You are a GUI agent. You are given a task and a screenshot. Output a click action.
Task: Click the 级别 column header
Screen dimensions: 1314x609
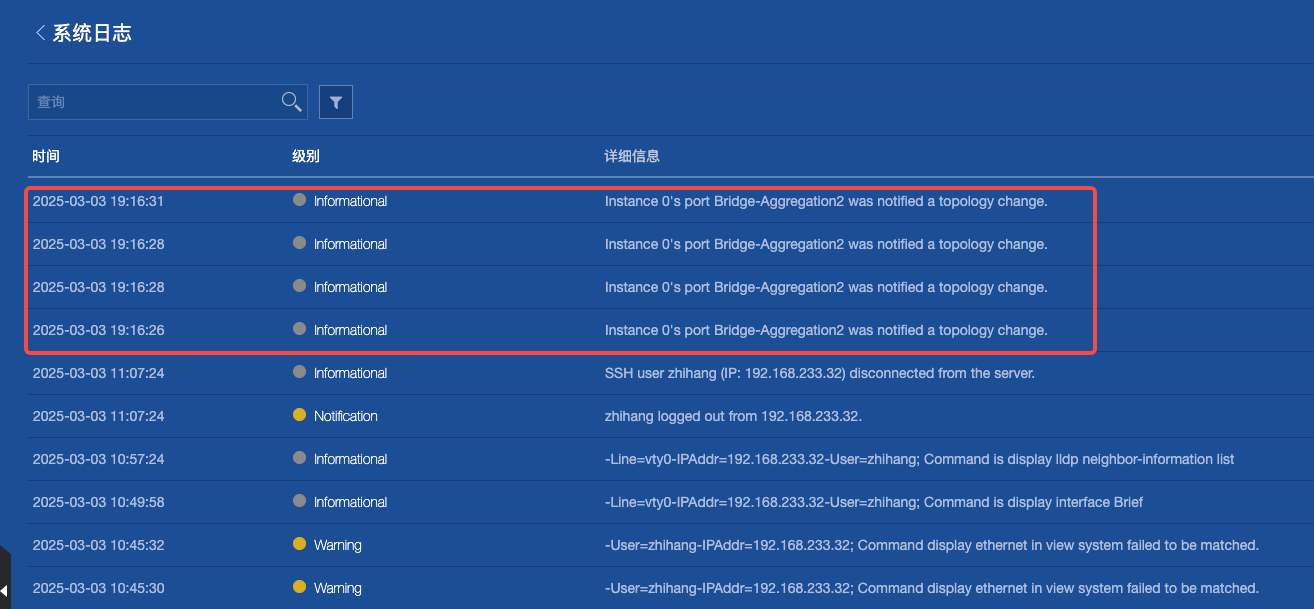pyautogui.click(x=306, y=156)
